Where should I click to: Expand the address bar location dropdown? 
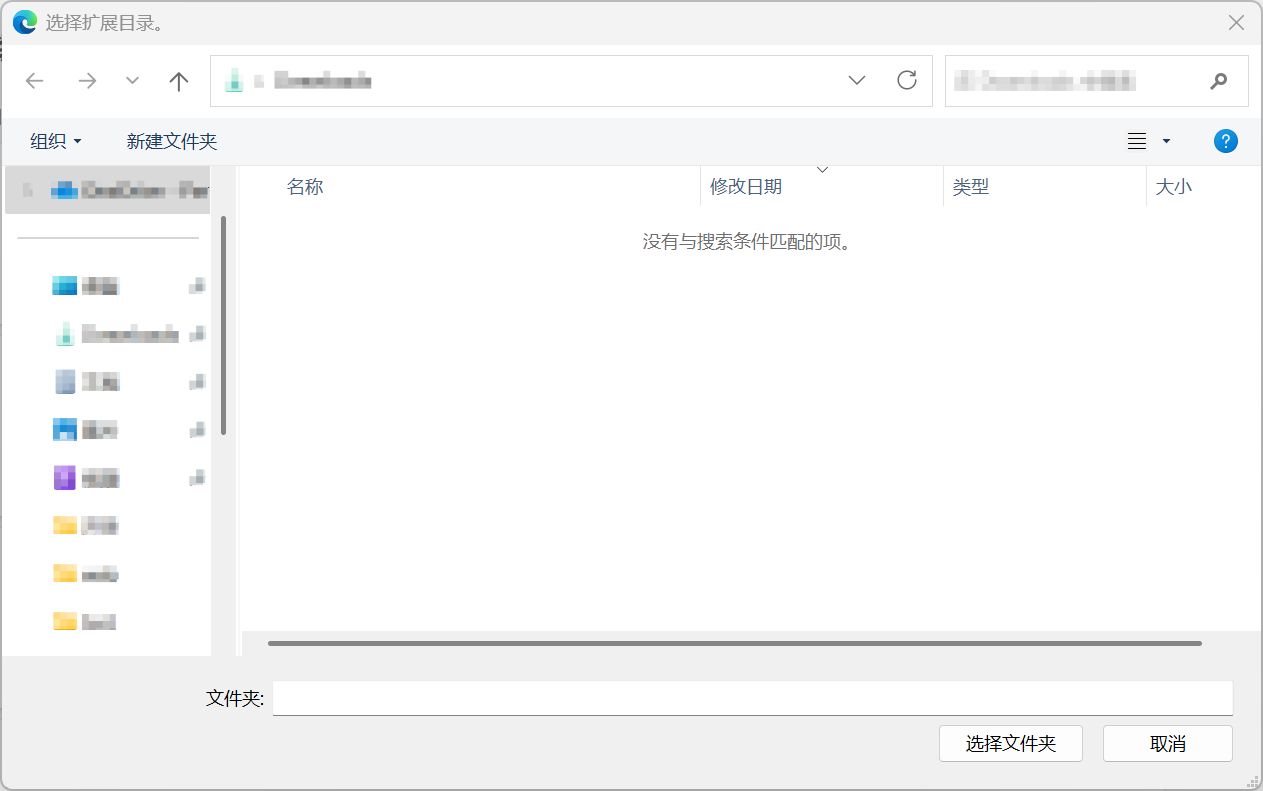pyautogui.click(x=857, y=81)
